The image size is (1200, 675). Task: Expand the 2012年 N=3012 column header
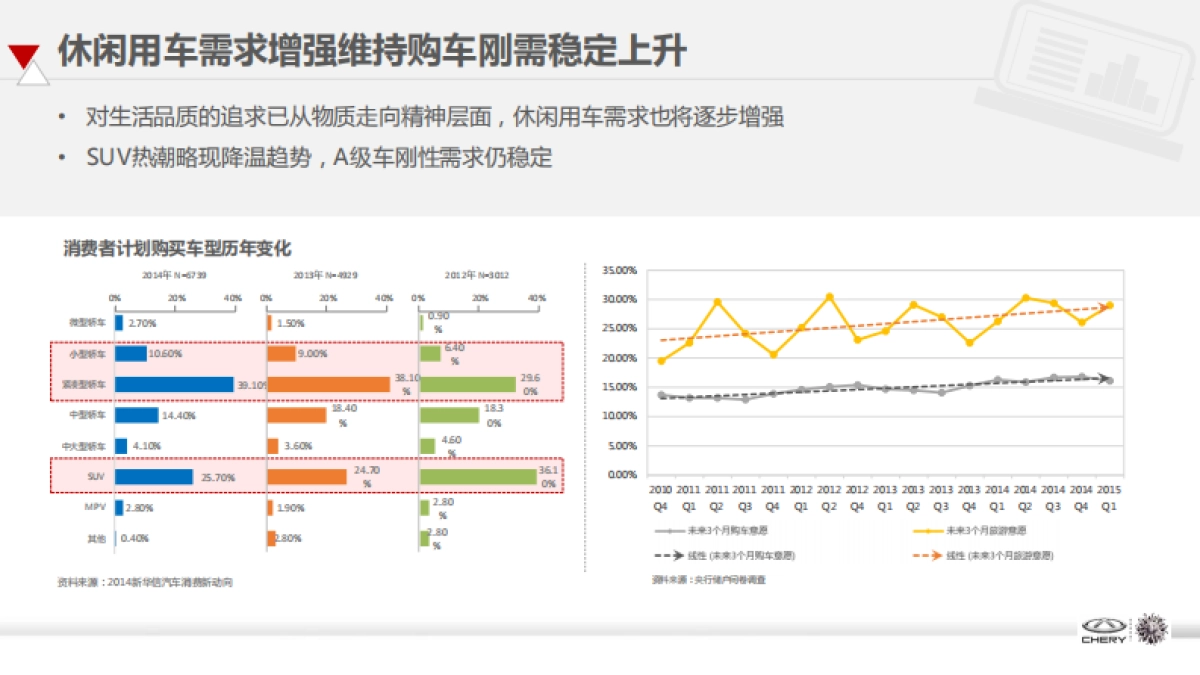click(x=477, y=273)
